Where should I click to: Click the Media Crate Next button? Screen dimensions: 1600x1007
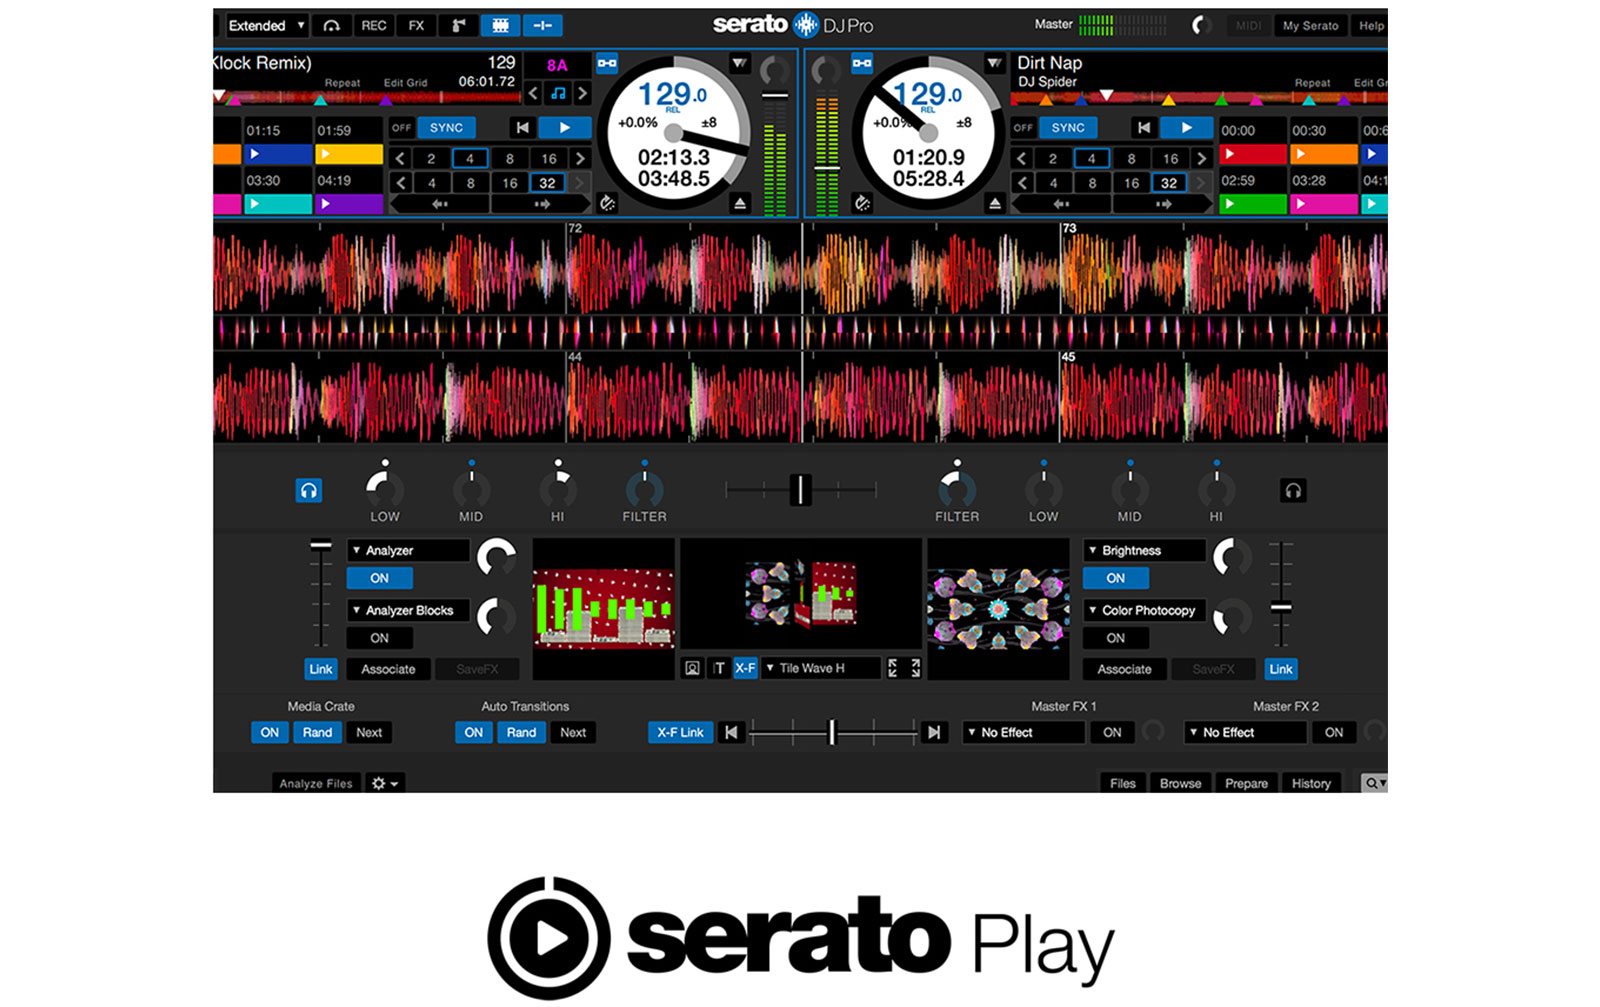369,732
